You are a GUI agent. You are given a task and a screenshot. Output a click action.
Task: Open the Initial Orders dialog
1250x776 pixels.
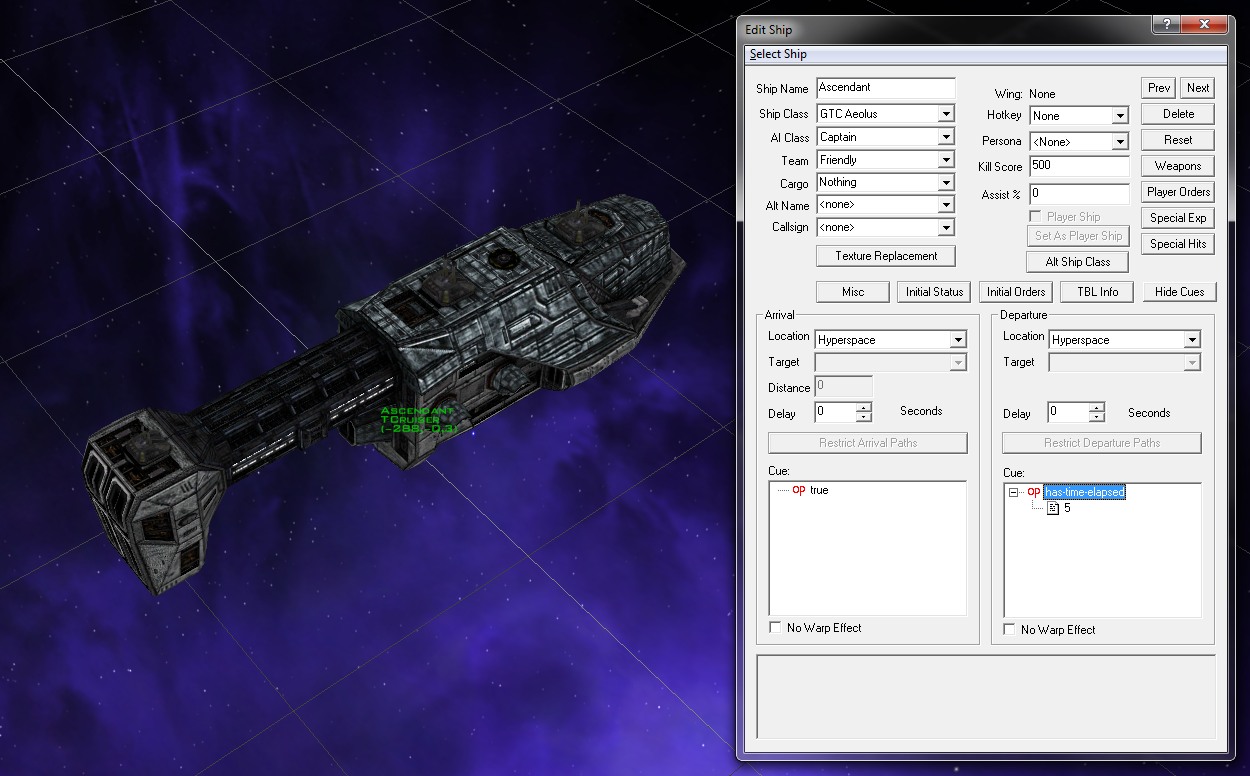(1016, 292)
